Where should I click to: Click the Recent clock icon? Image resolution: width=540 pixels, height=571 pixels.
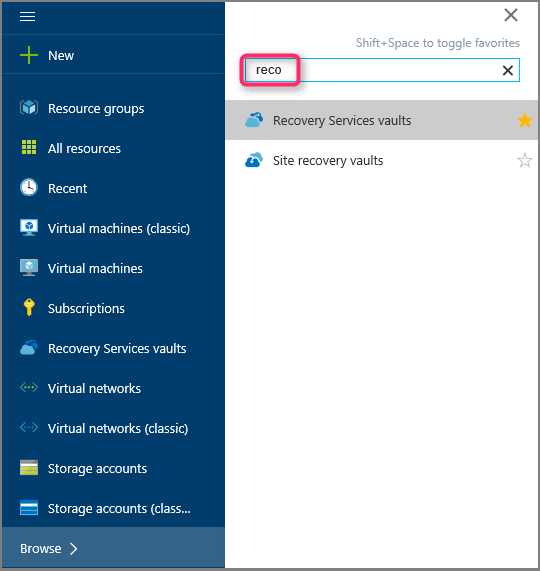[x=29, y=188]
